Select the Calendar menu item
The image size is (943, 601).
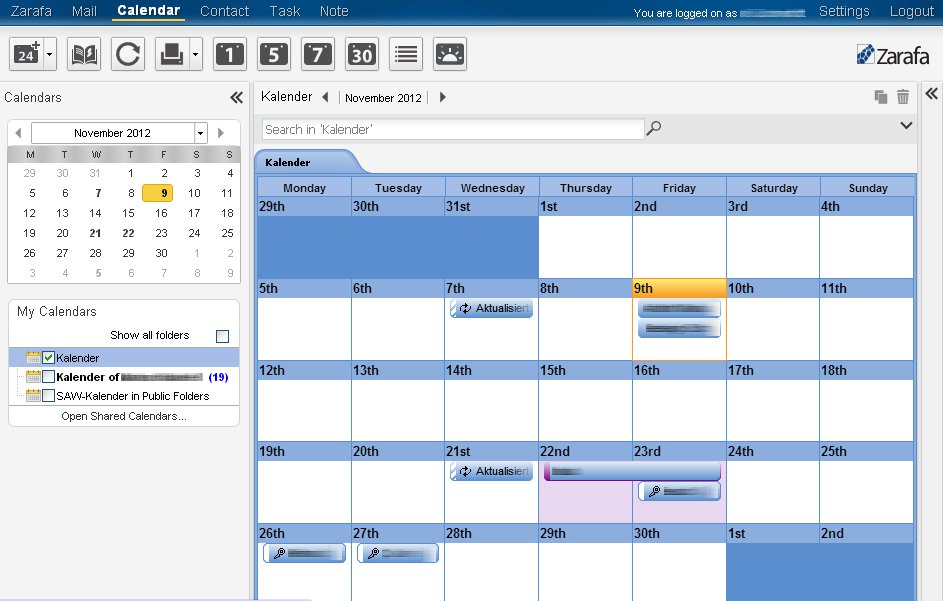coord(149,11)
